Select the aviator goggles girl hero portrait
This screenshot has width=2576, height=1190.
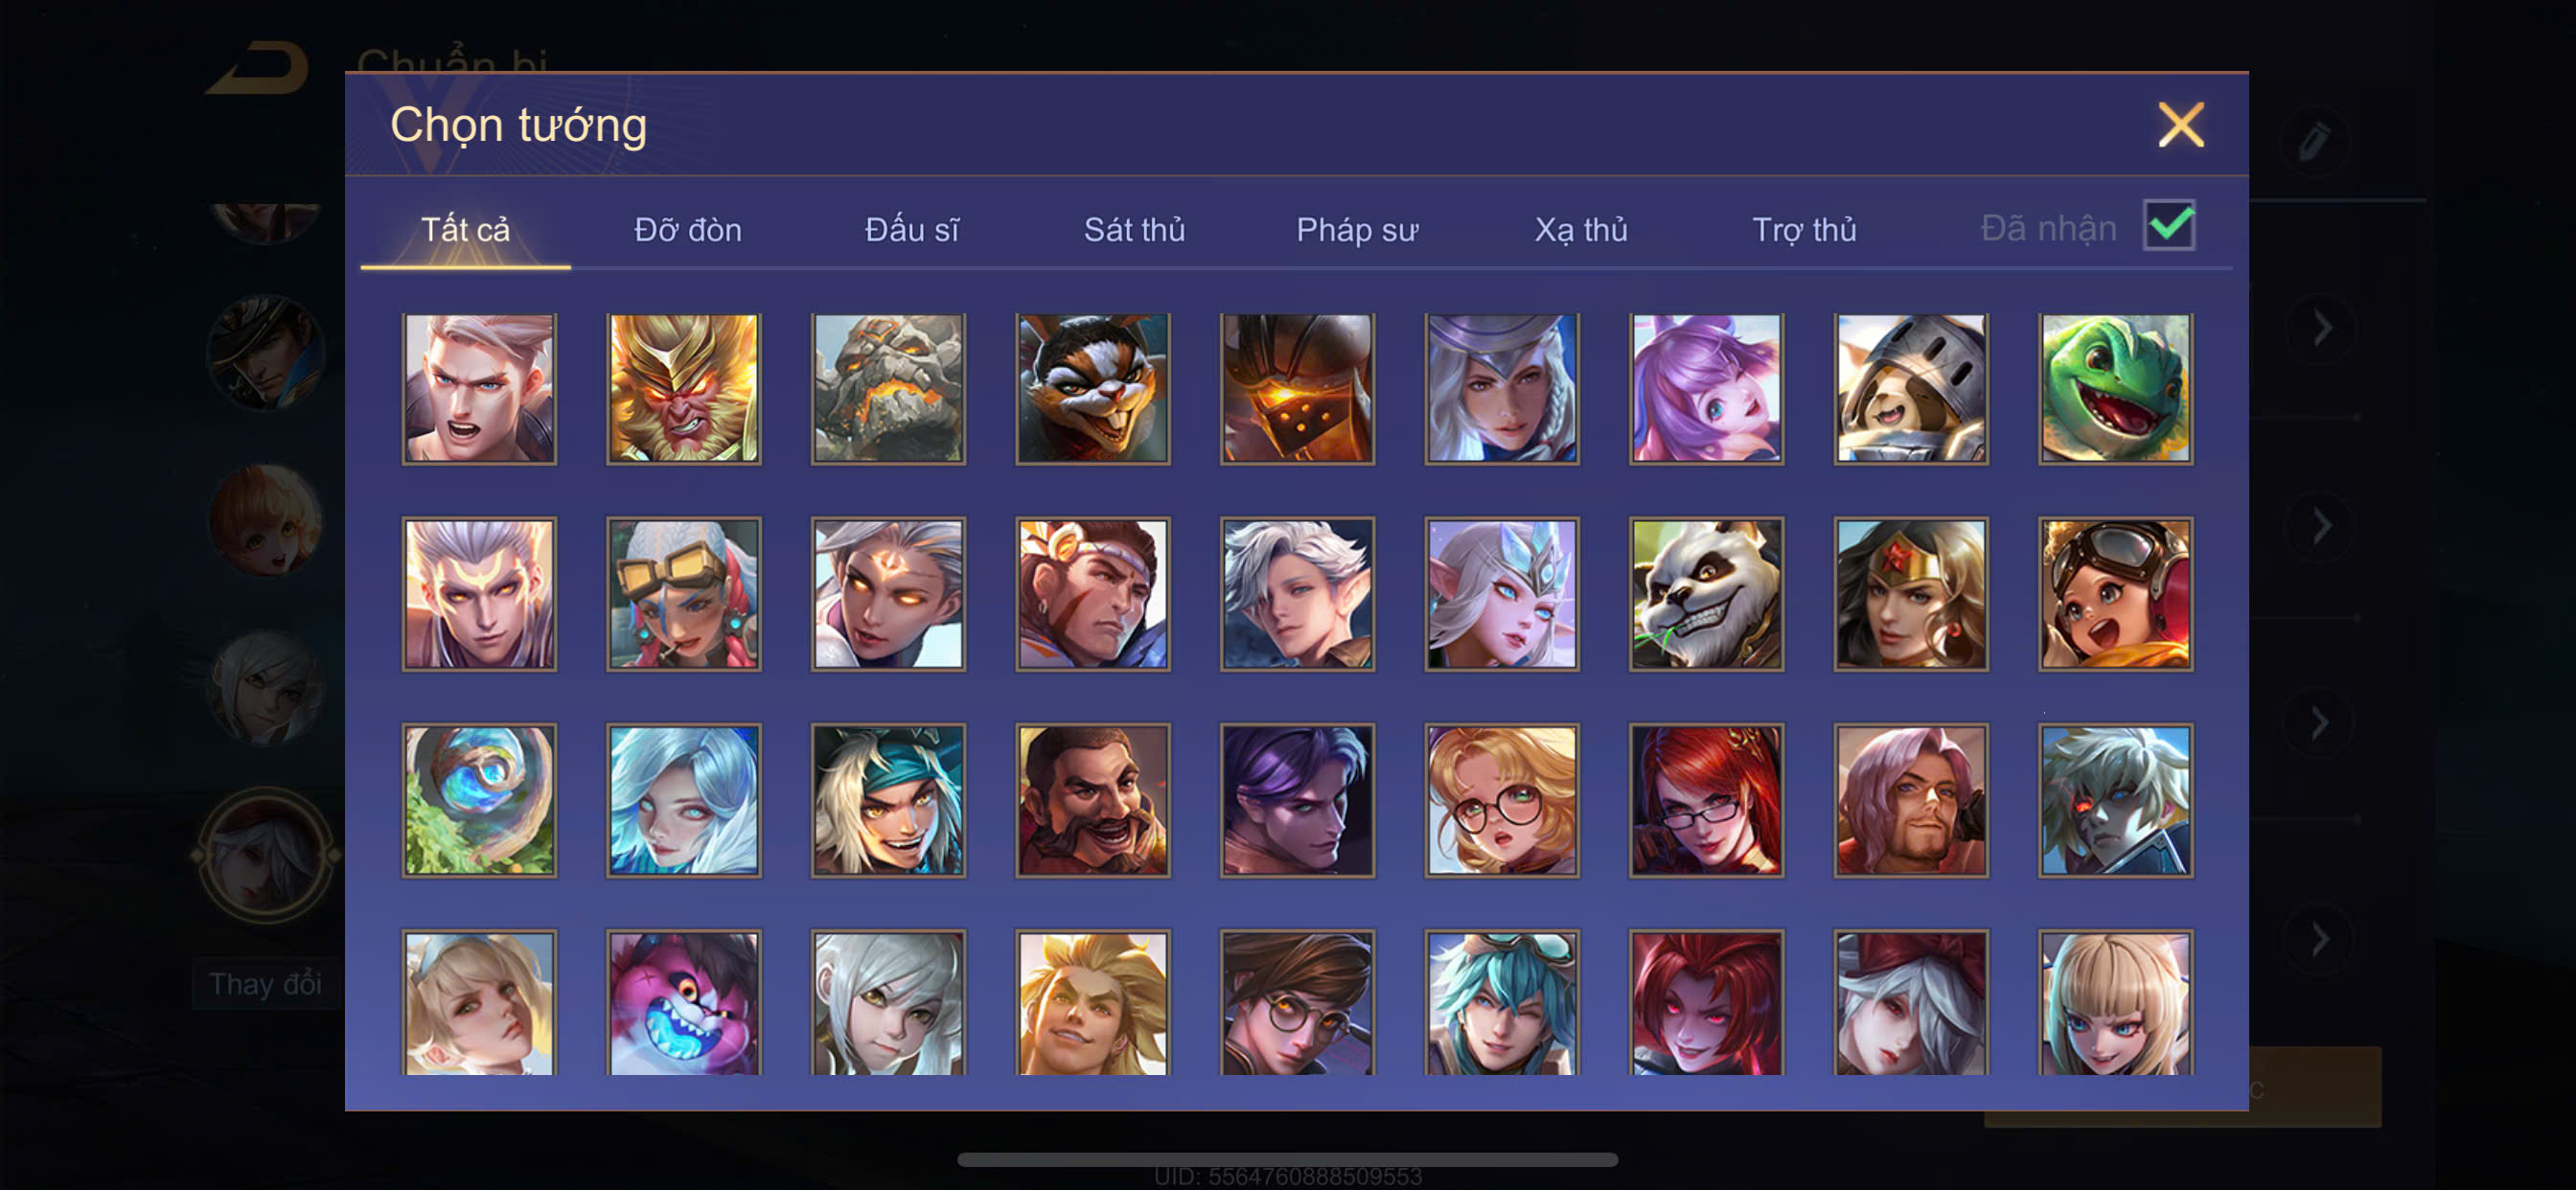click(2115, 593)
